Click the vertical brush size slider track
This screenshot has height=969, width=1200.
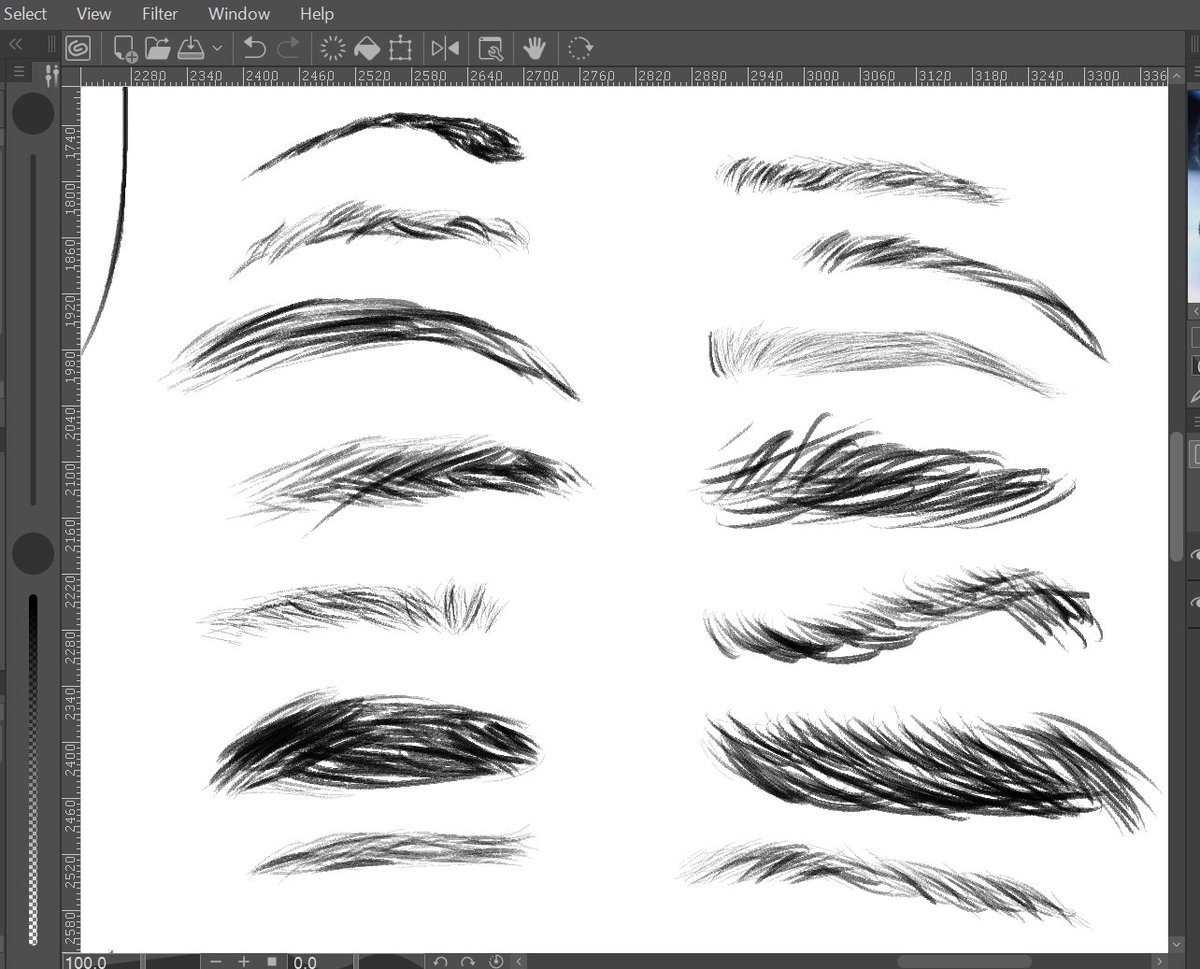click(x=33, y=330)
